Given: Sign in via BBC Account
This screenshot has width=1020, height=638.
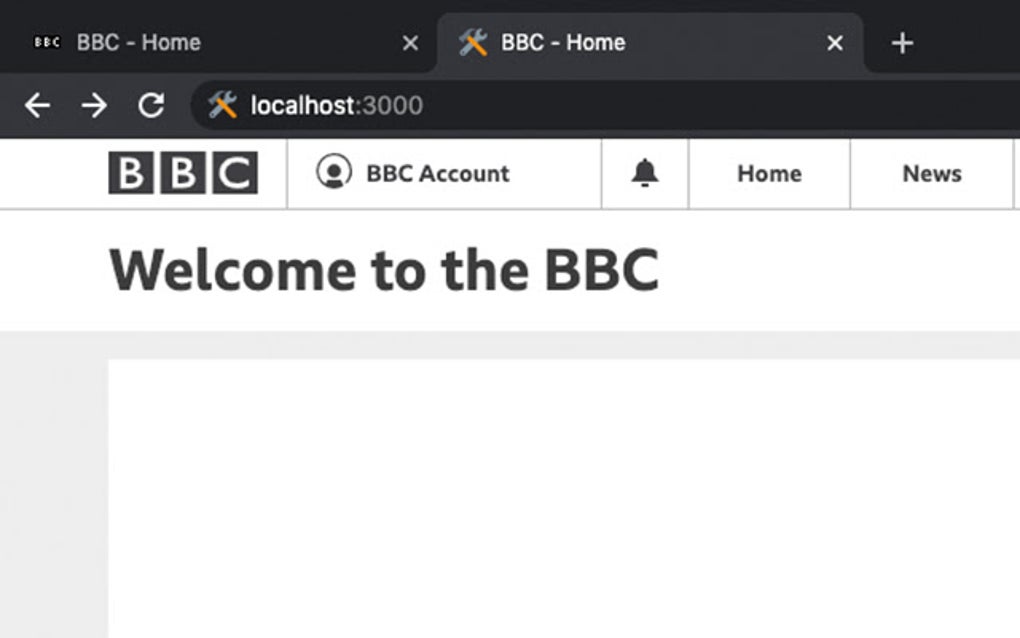Looking at the screenshot, I should [x=437, y=173].
